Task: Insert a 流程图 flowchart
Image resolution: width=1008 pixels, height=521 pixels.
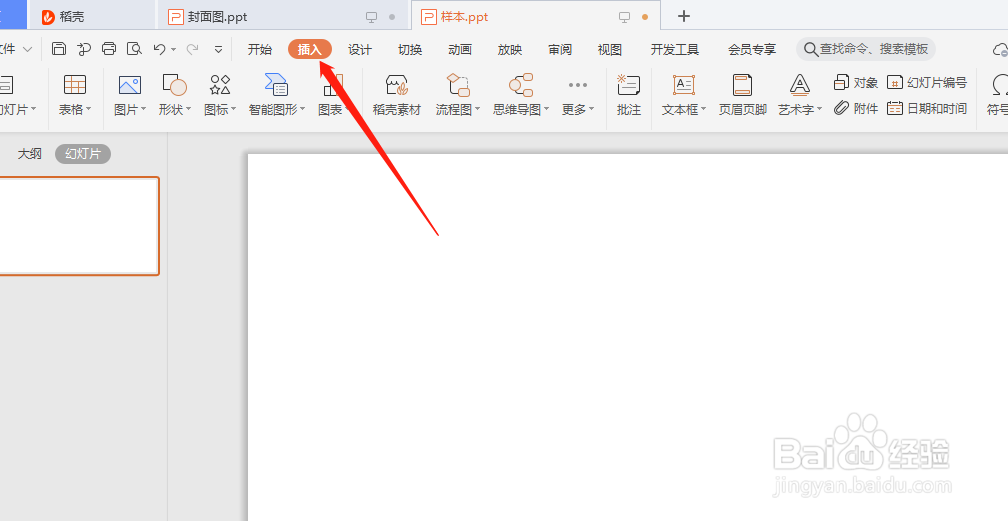Action: [x=458, y=84]
